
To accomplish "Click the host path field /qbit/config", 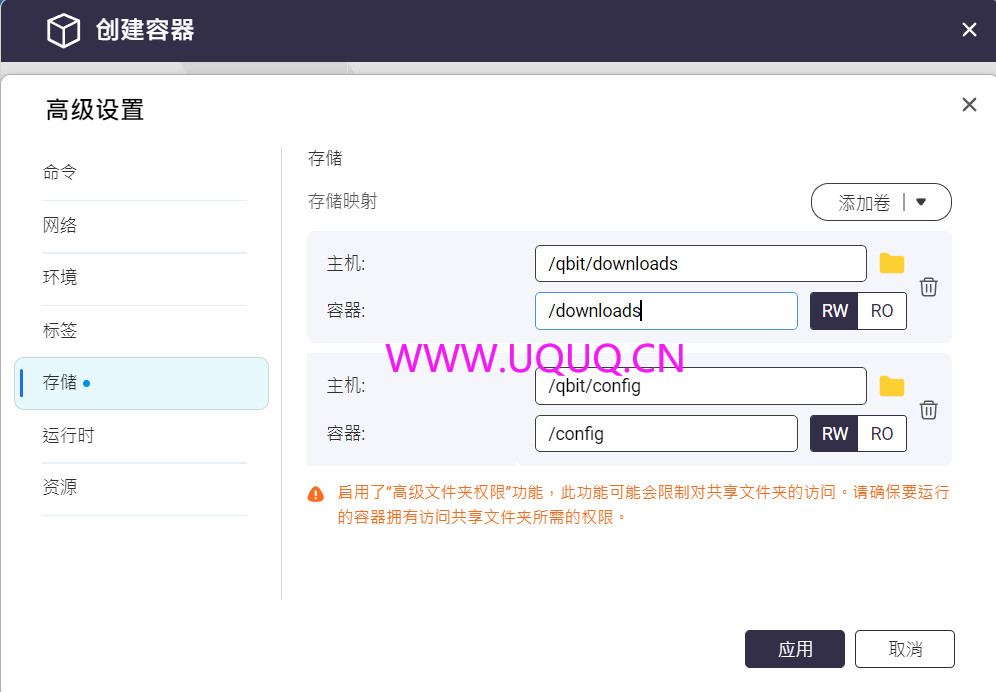I will (x=700, y=386).
